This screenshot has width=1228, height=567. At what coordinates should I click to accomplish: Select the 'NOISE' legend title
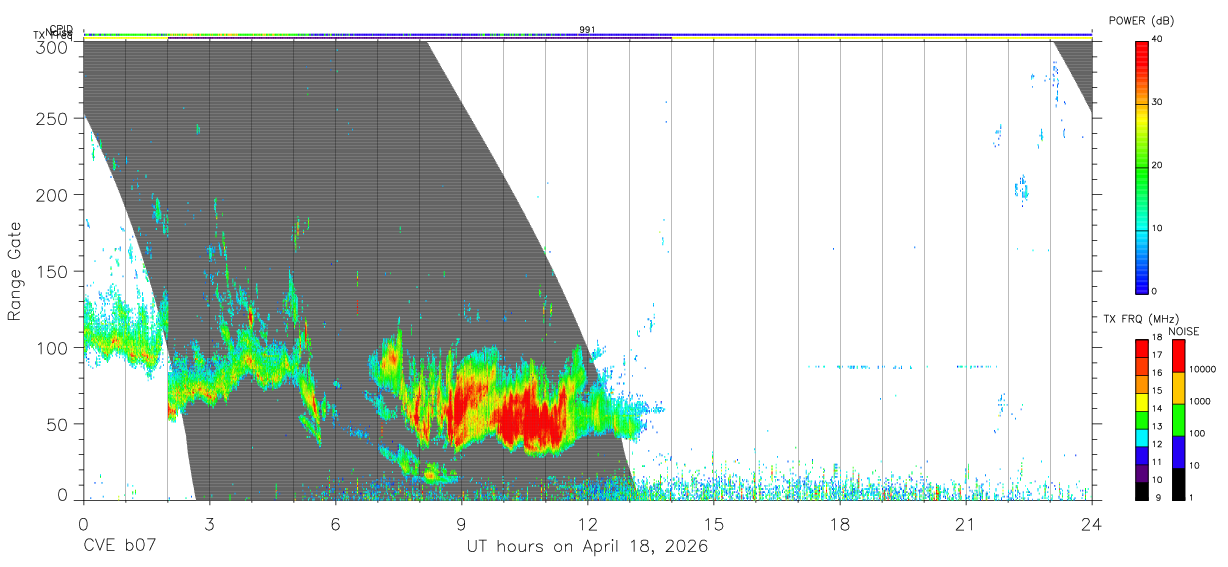pyautogui.click(x=1183, y=331)
